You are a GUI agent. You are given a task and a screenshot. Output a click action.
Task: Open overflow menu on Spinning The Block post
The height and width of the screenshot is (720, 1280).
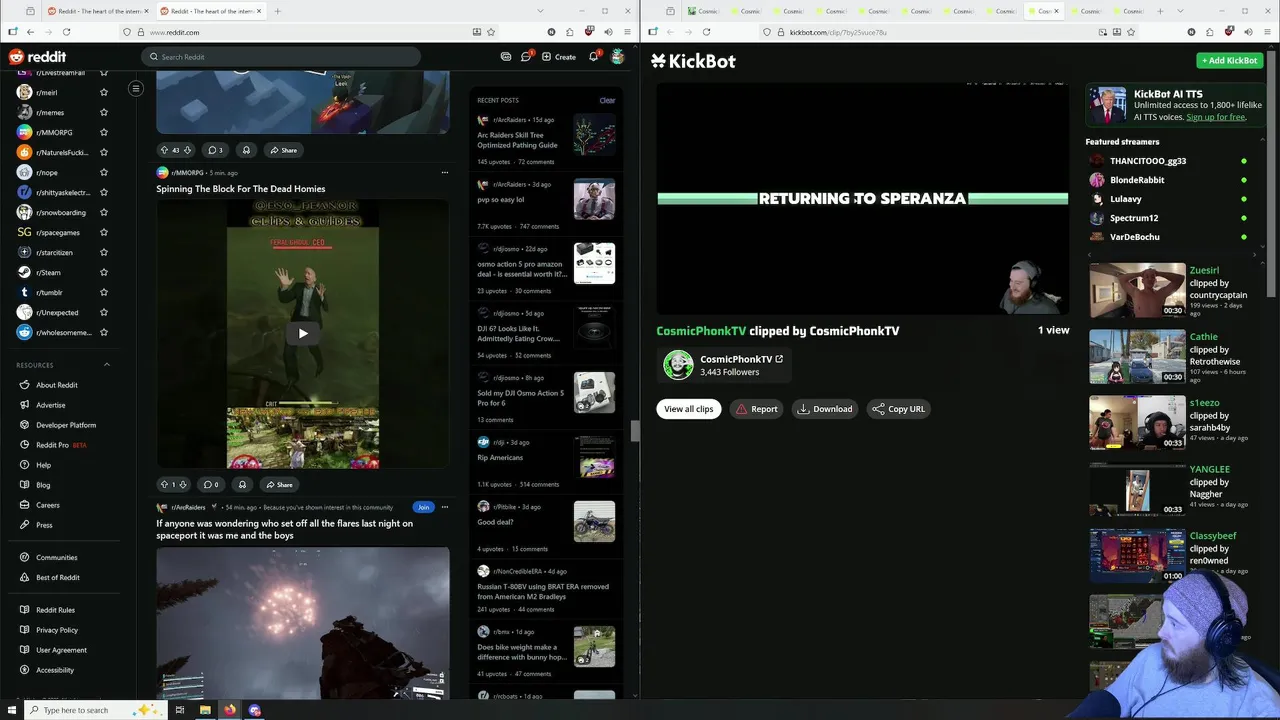pyautogui.click(x=445, y=172)
